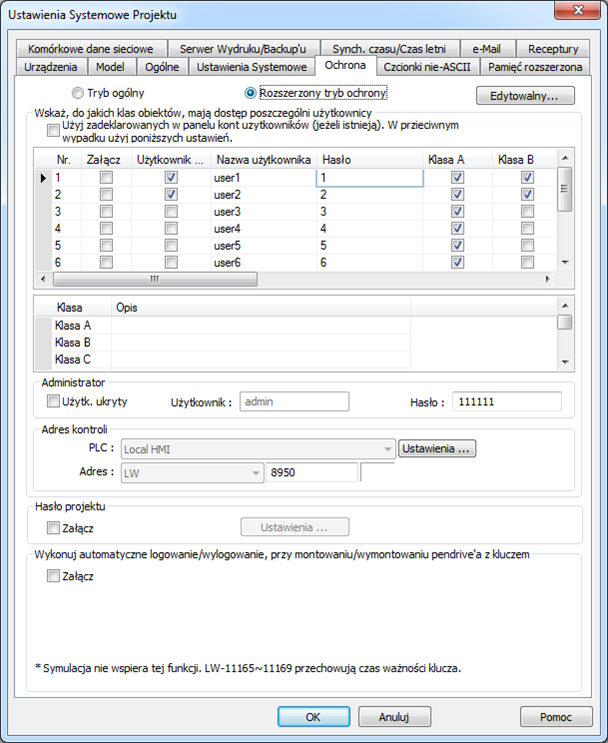The image size is (608, 743).
Task: Click the Klasa B row label
Action: [73, 343]
